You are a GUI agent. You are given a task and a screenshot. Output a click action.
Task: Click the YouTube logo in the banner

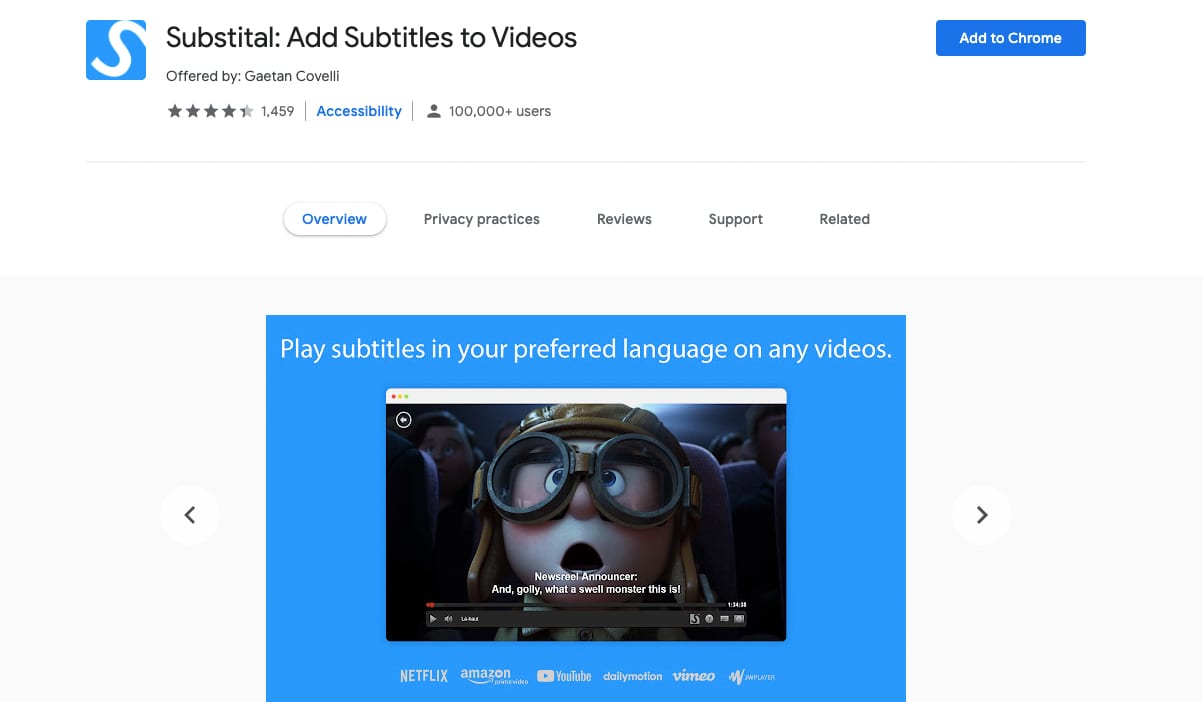tap(564, 676)
